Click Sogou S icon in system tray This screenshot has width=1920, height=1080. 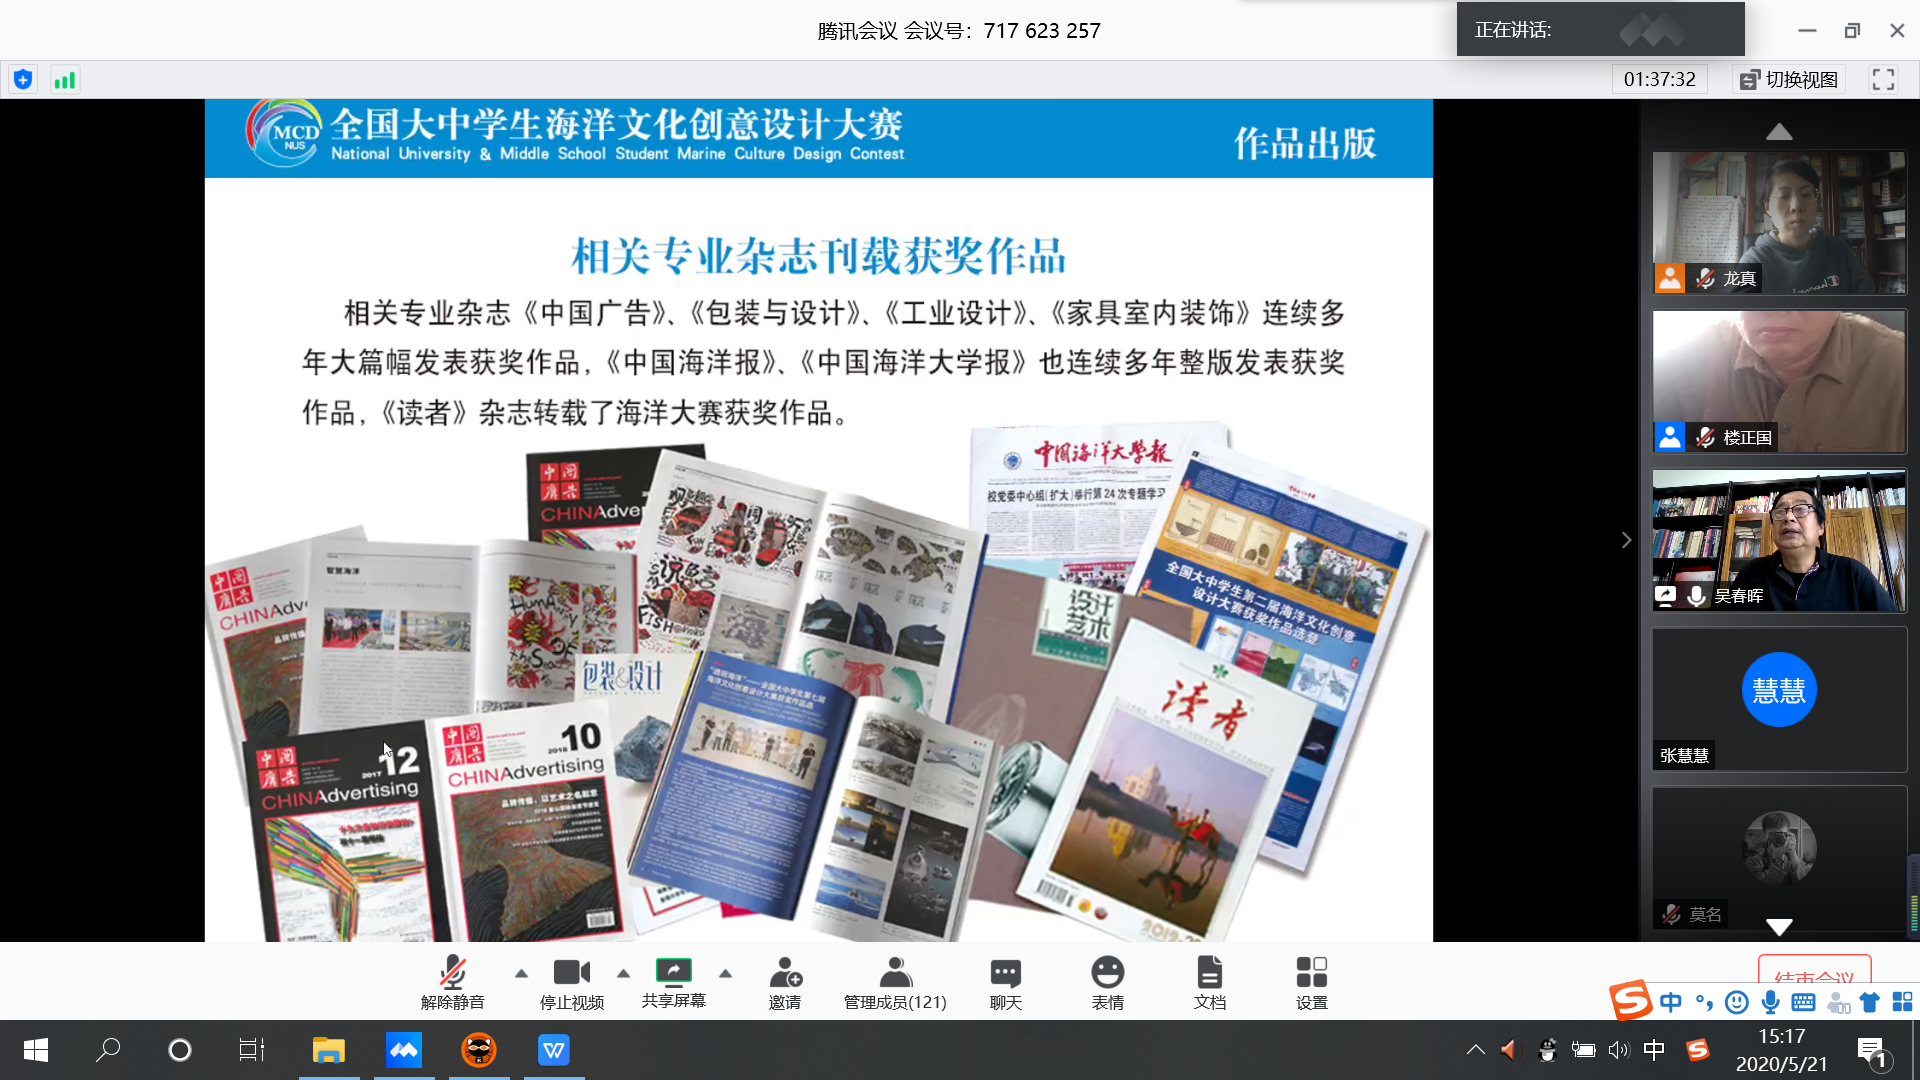click(x=1697, y=1050)
